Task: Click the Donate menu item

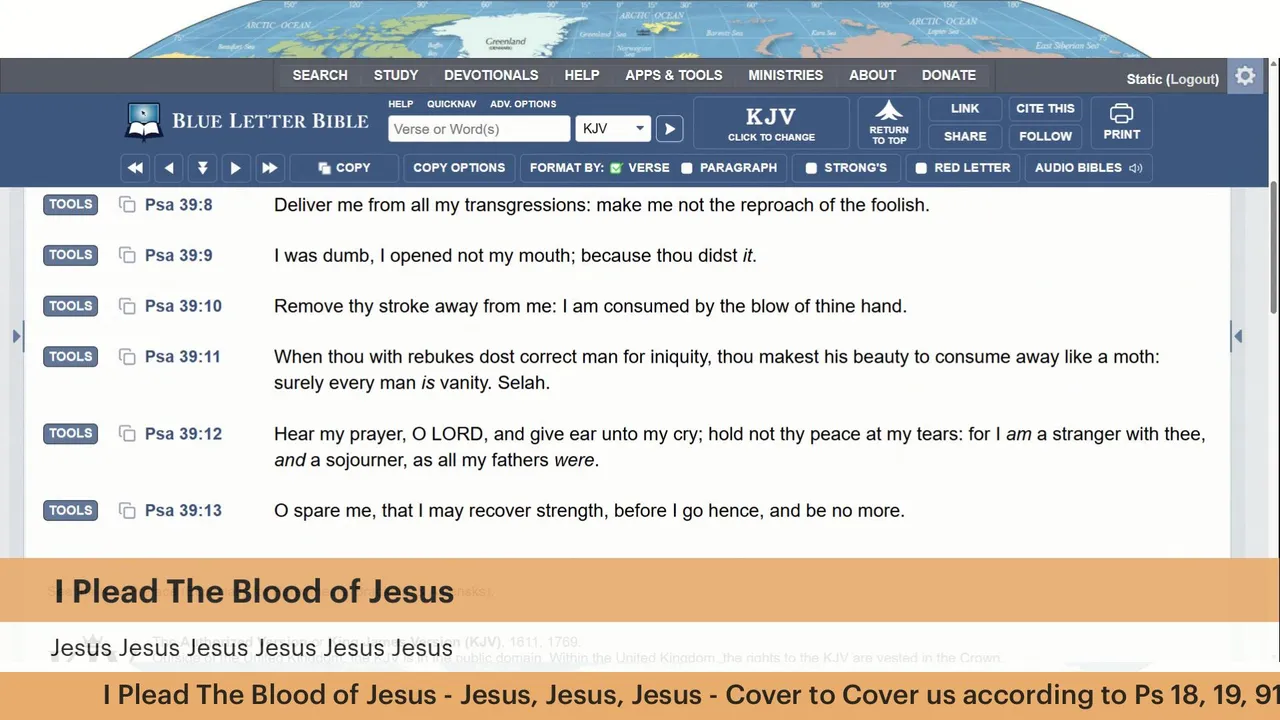Action: click(x=949, y=75)
